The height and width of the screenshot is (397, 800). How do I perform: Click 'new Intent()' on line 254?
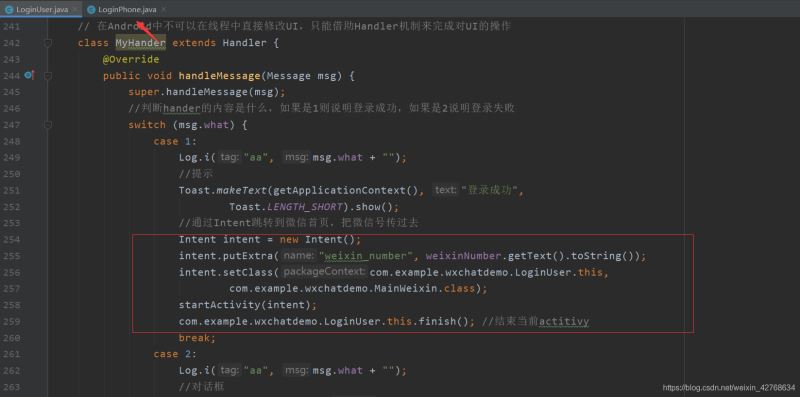[317, 239]
